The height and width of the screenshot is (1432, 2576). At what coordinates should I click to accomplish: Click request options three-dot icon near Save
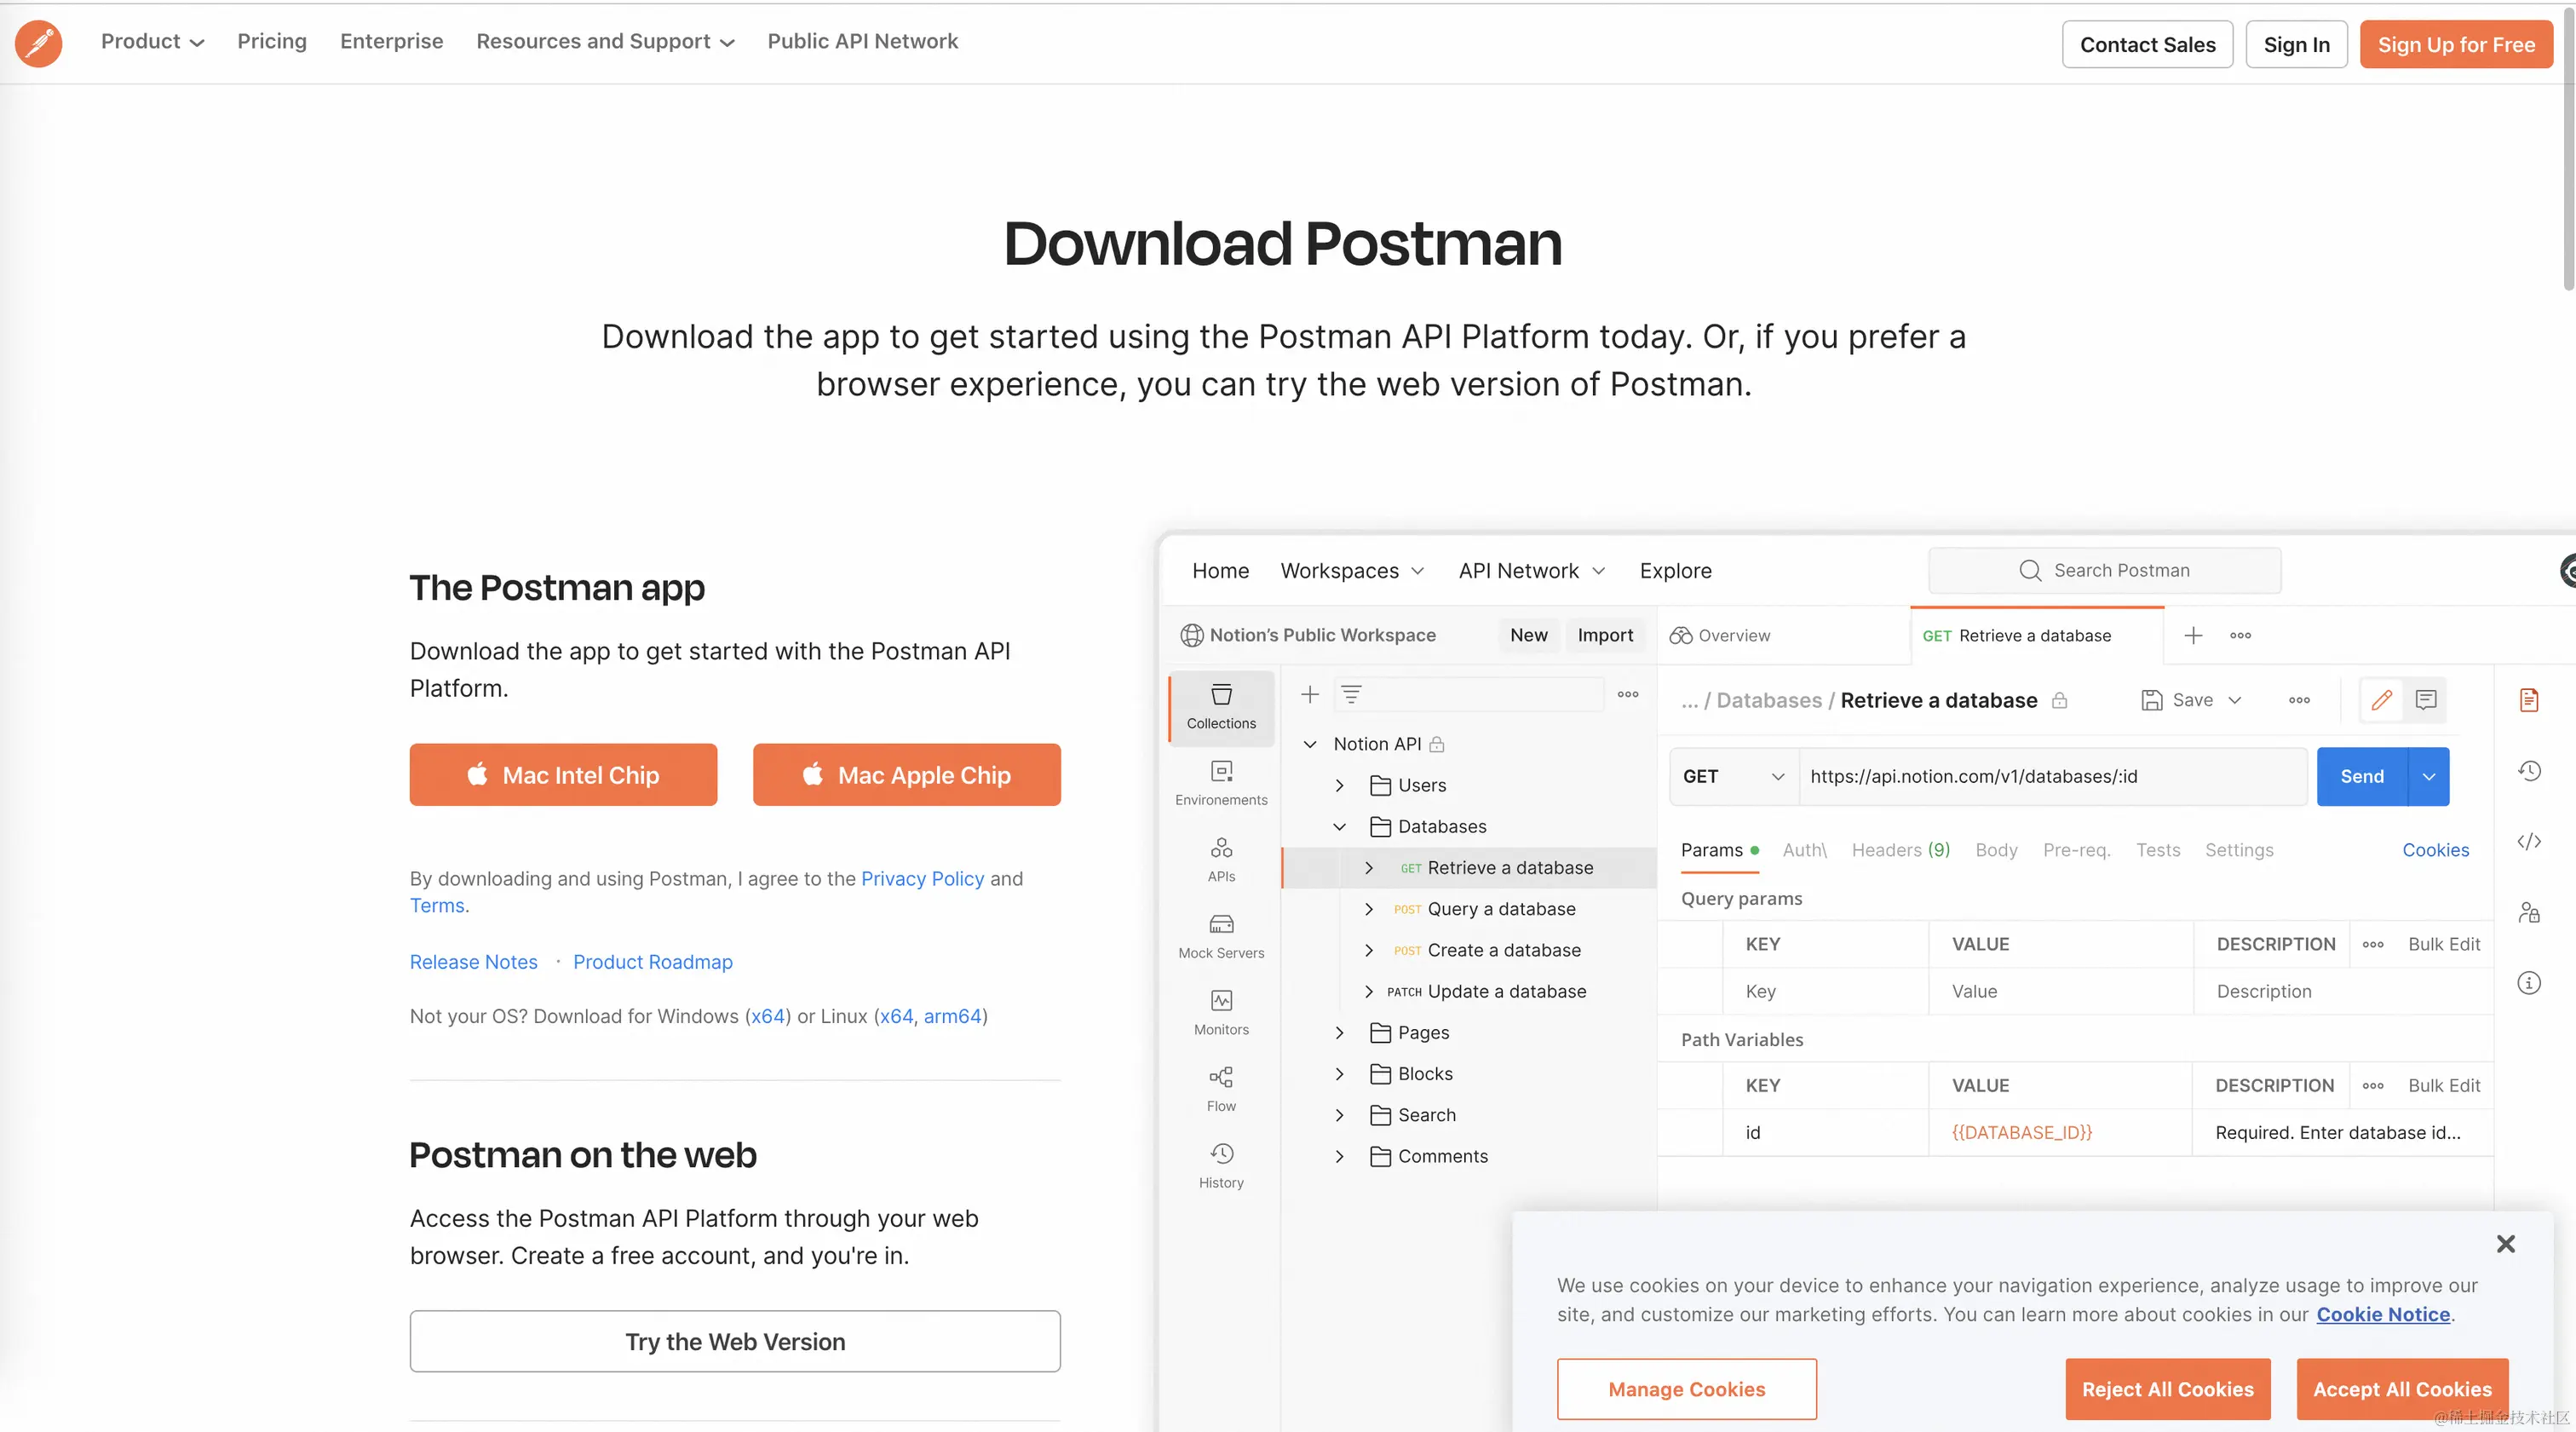[x=2299, y=700]
